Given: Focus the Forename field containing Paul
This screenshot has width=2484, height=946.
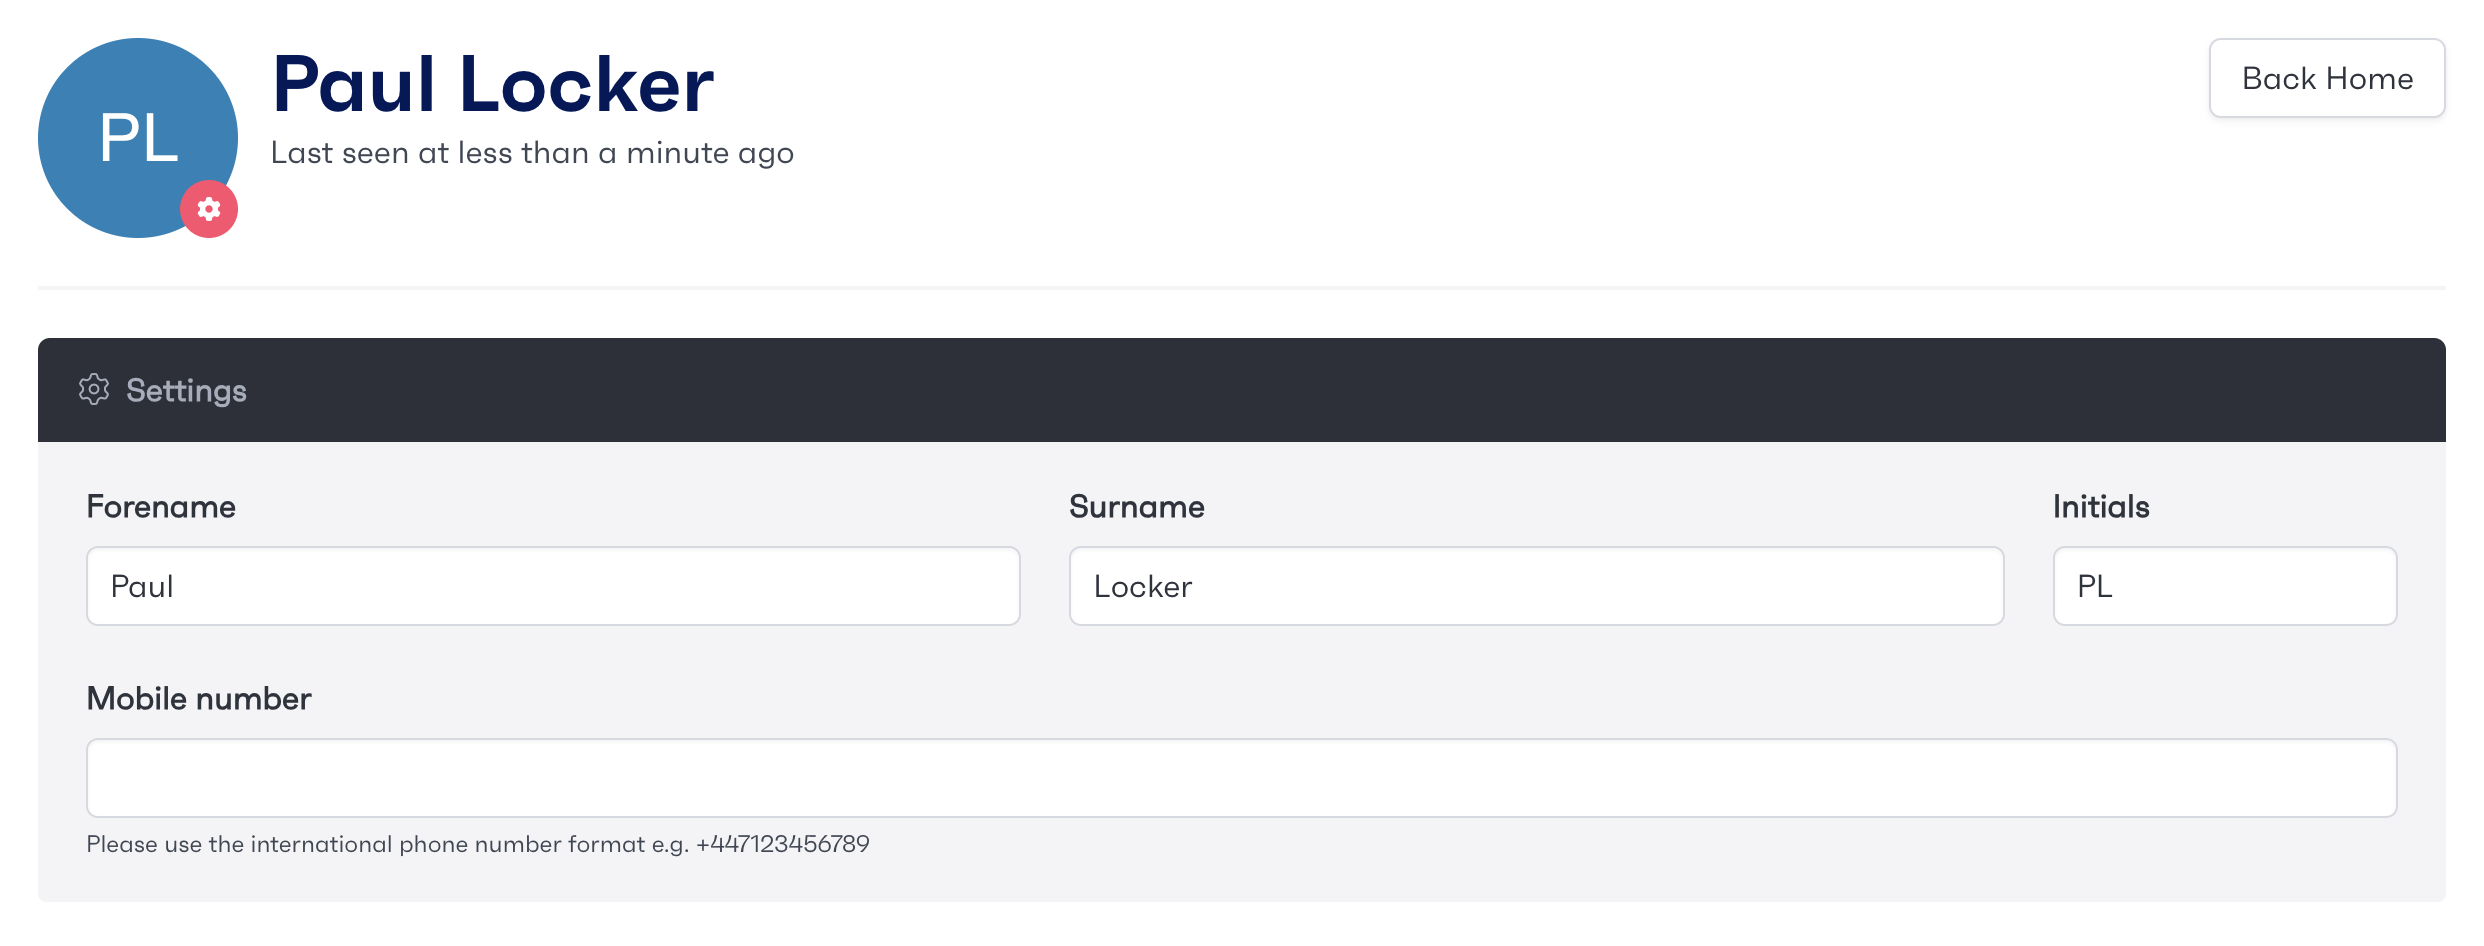Looking at the screenshot, I should click(x=553, y=586).
